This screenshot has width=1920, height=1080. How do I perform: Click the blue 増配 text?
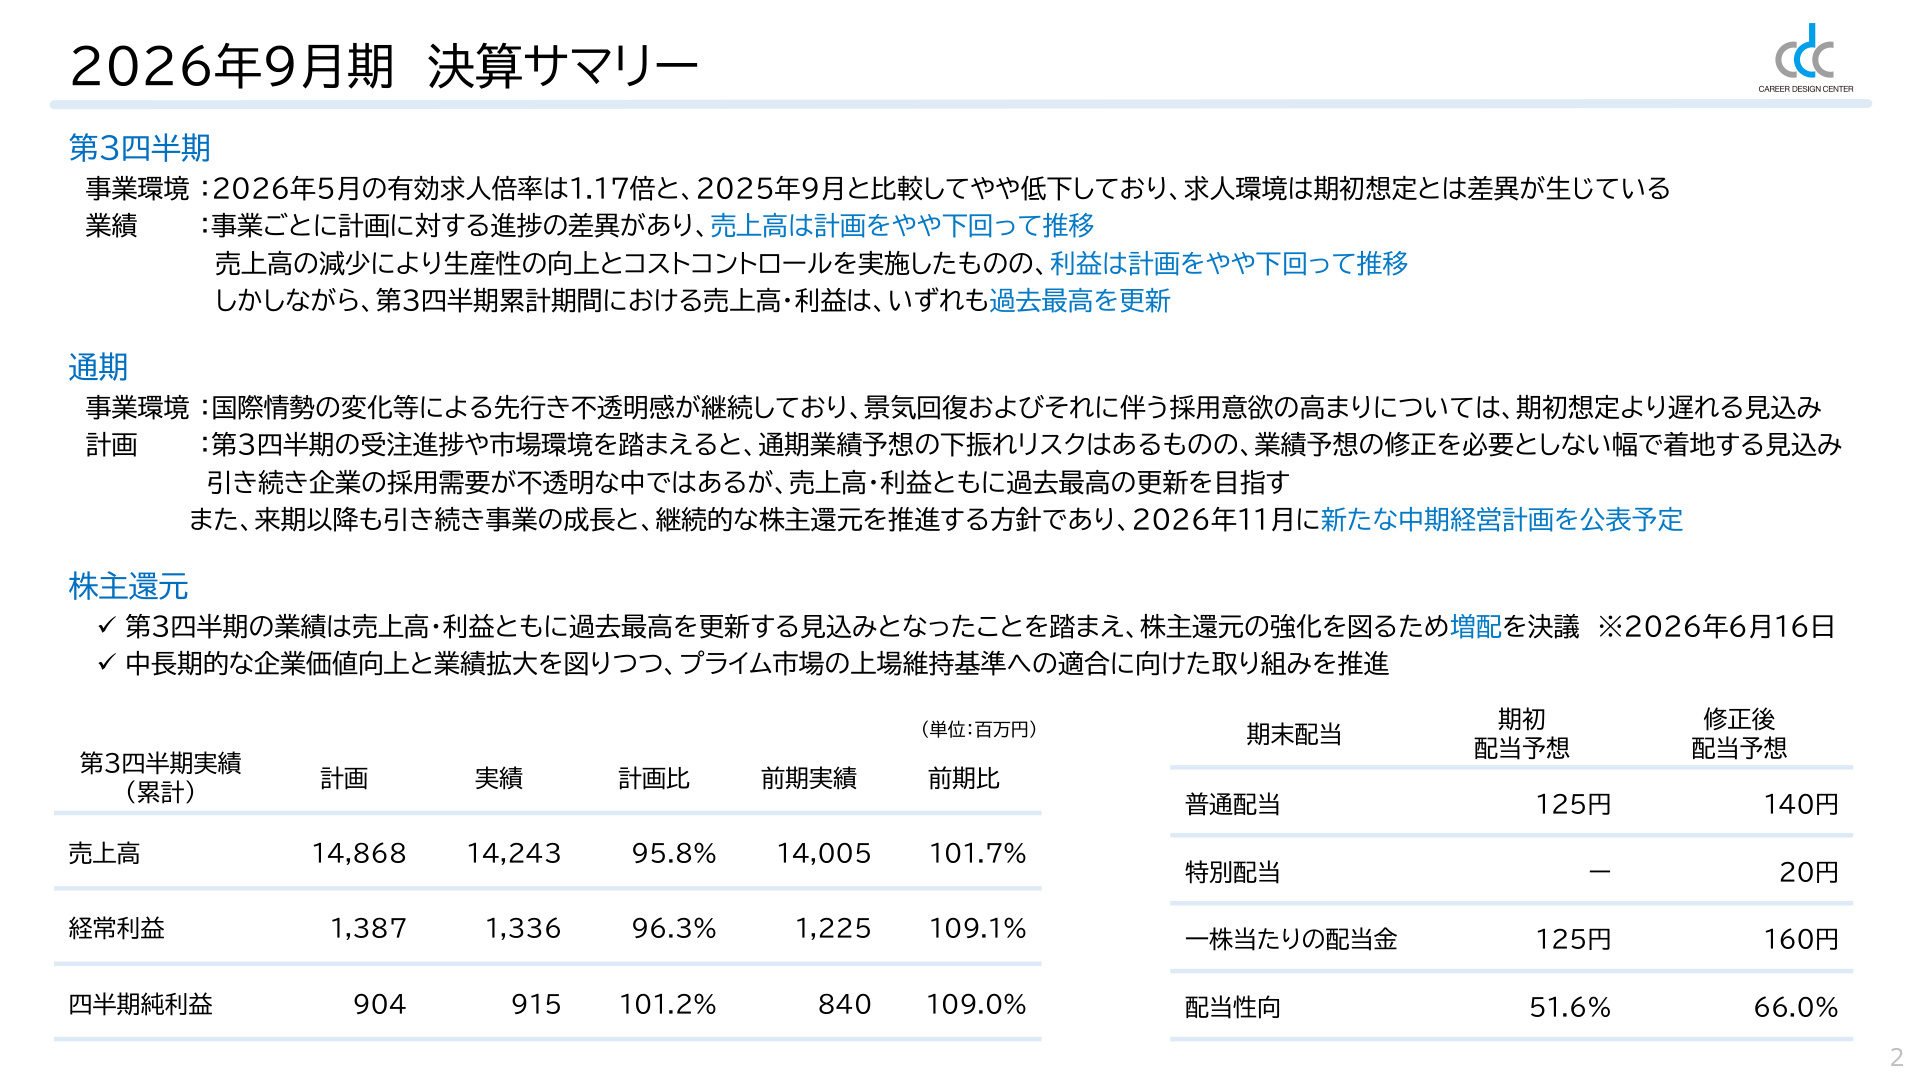pos(1476,627)
